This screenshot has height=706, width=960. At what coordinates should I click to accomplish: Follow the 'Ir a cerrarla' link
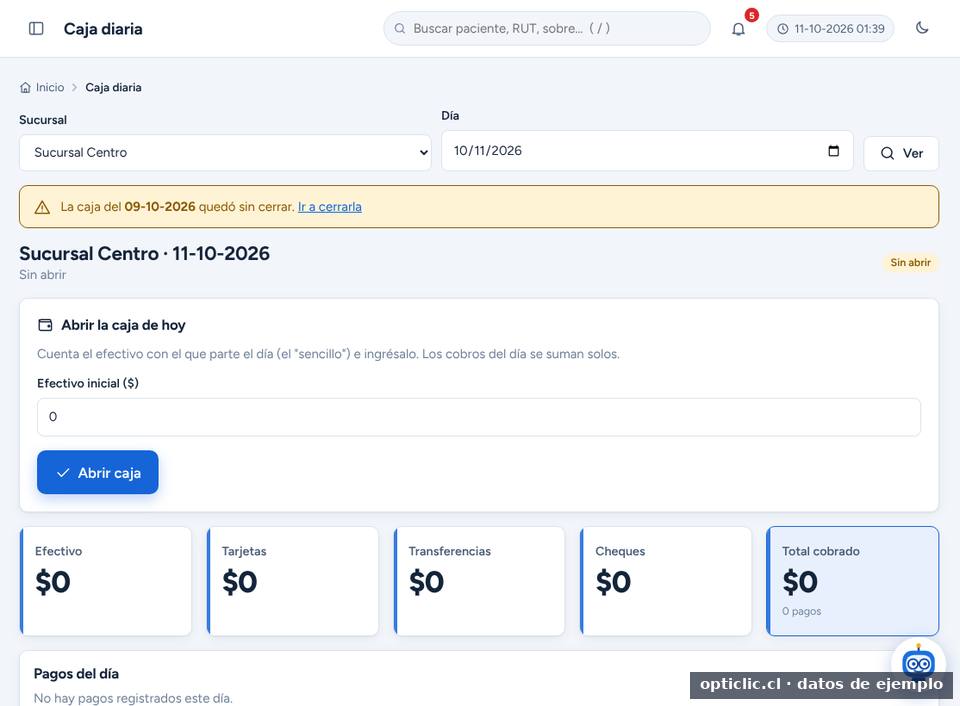coord(329,207)
